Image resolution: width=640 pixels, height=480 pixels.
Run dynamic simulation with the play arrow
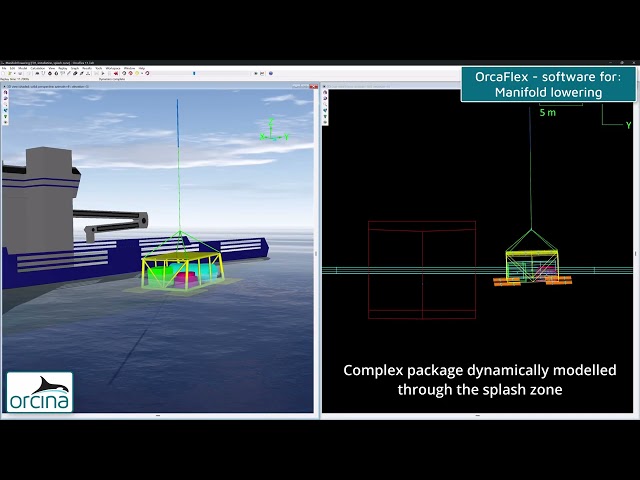pyautogui.click(x=103, y=73)
